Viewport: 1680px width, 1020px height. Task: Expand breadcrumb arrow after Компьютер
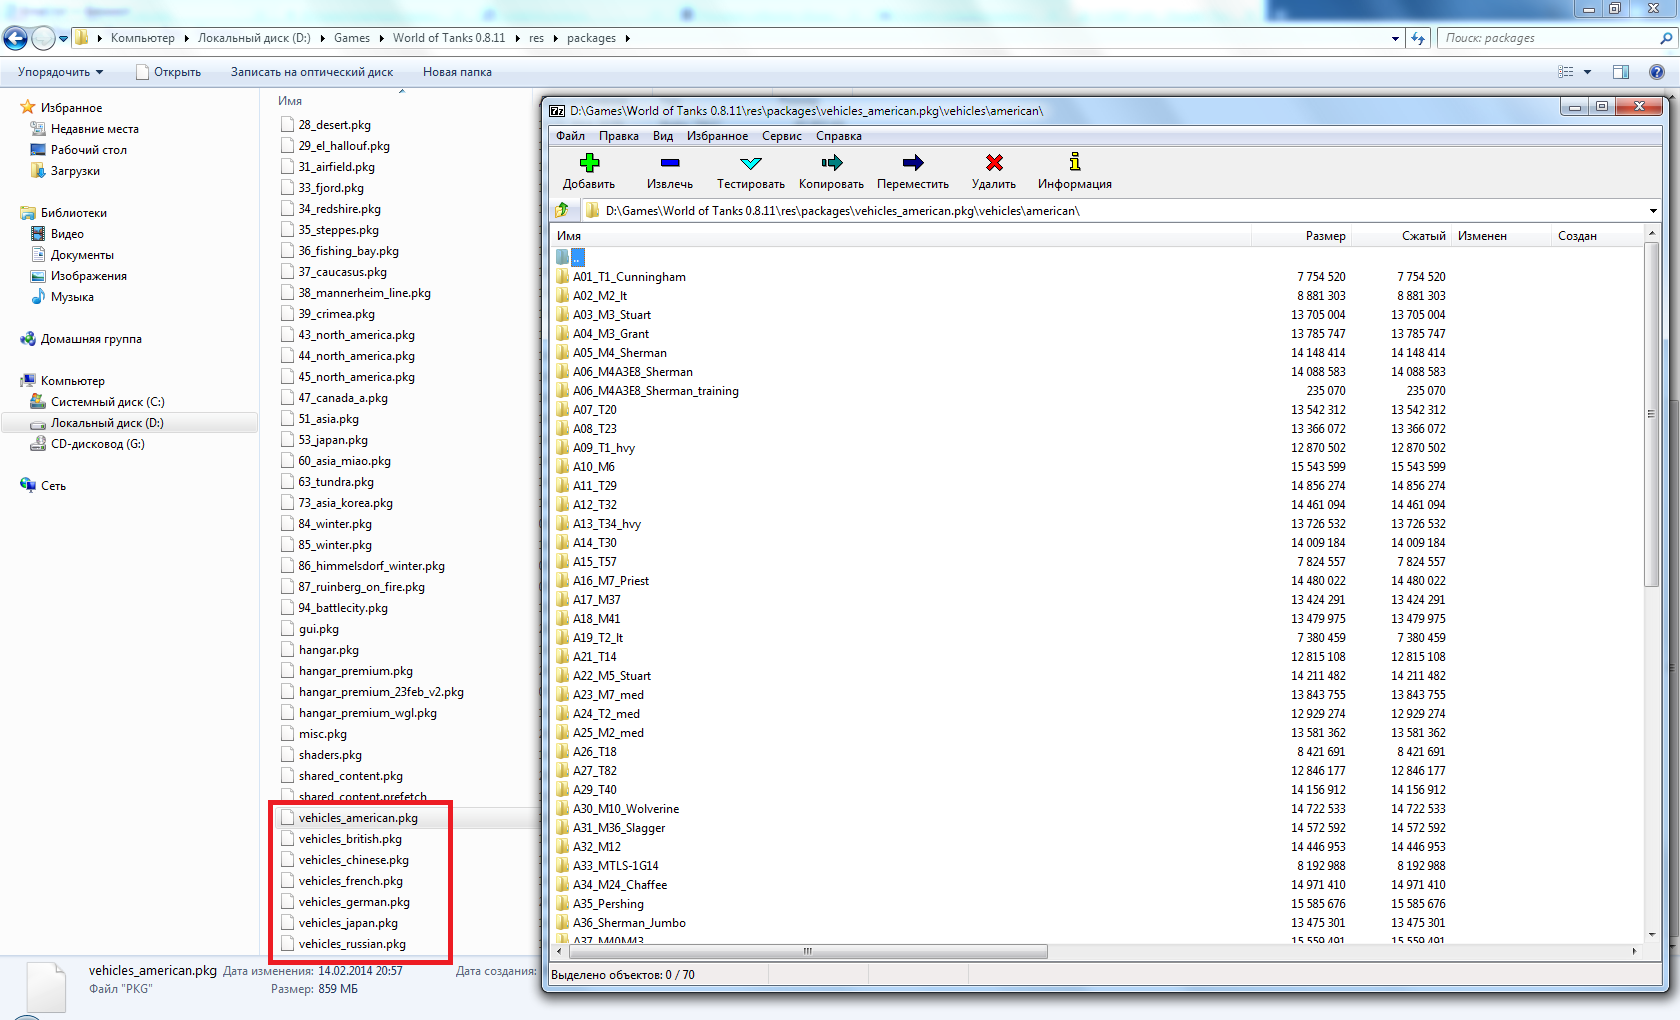point(186,38)
